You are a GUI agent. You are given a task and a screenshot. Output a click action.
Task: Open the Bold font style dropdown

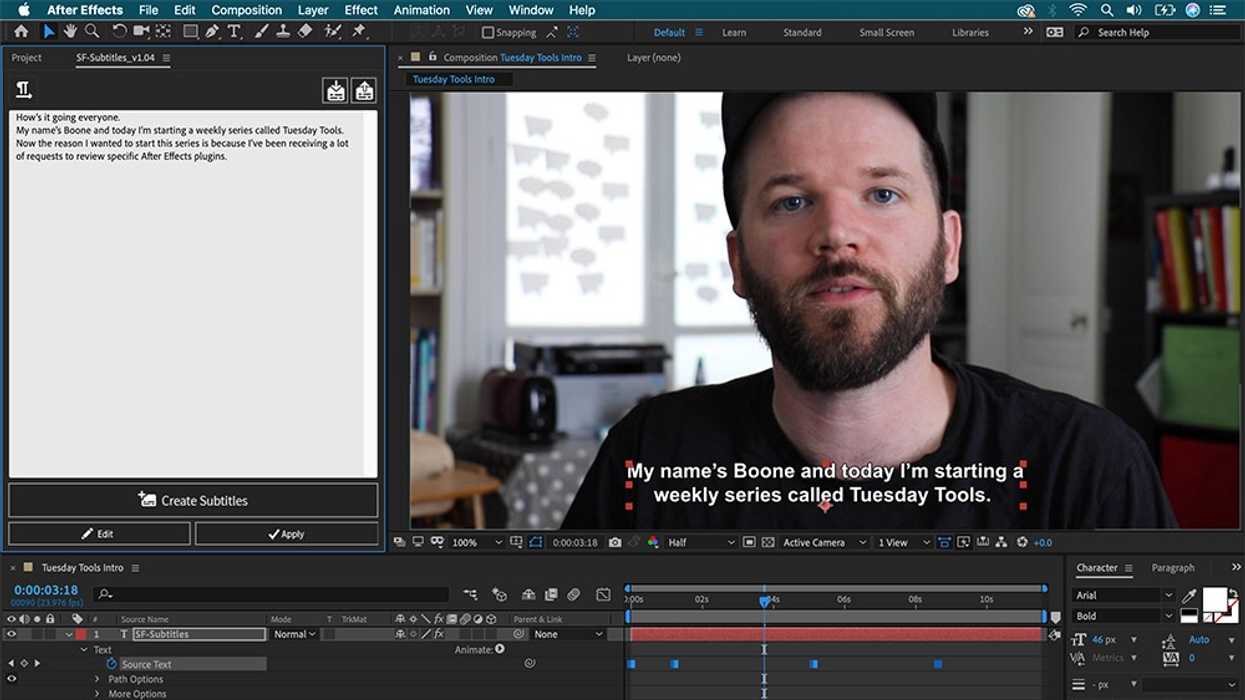click(x=1123, y=616)
